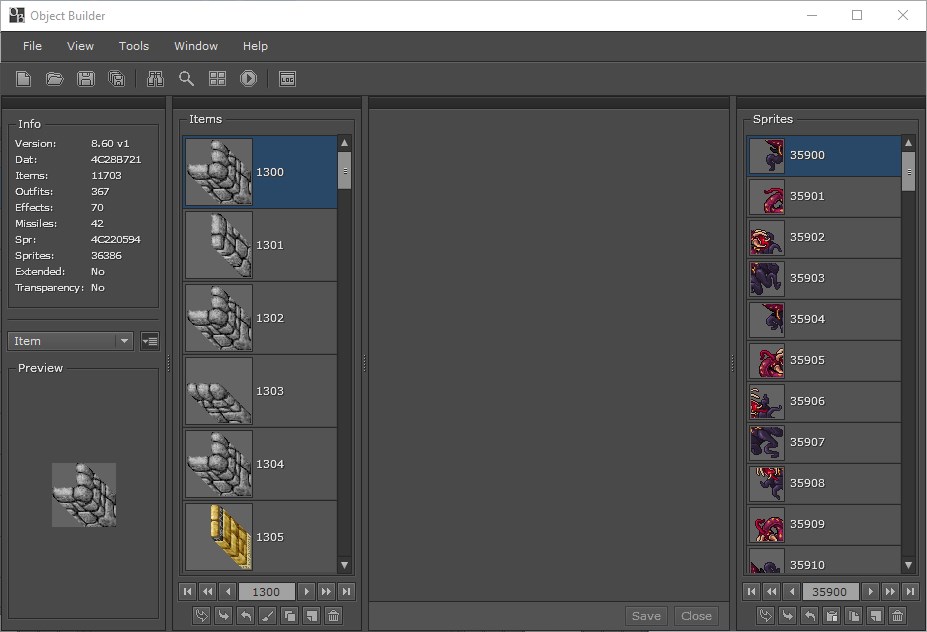The width and height of the screenshot is (927, 632).
Task: Save using the single floppy disk icon
Action: [x=86, y=79]
